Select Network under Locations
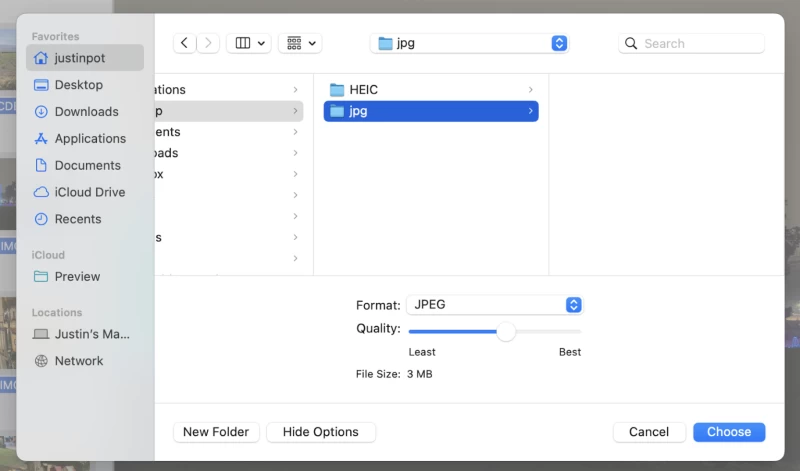 click(x=79, y=361)
